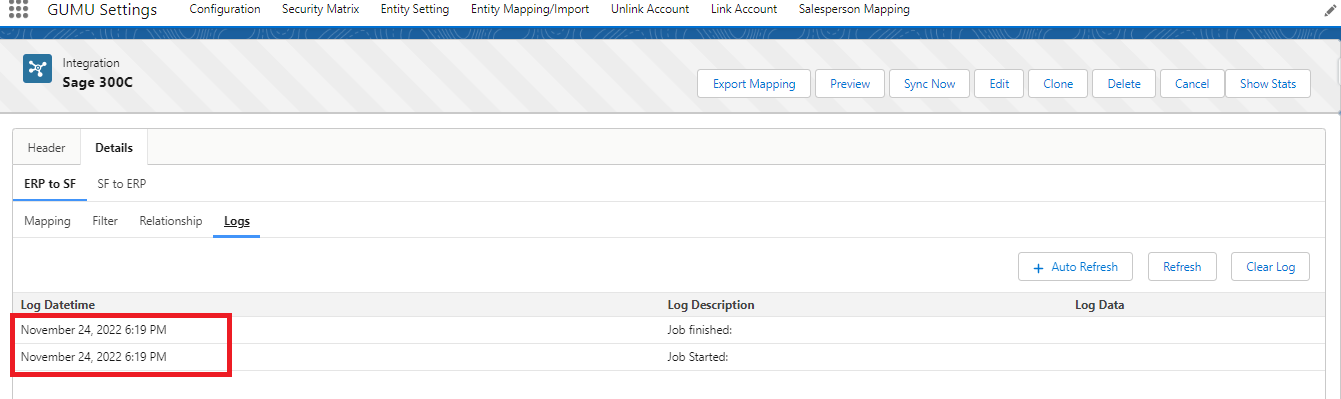Open the Entity Setting nav tab
Viewport: 1341px width, 399px height.
[x=415, y=9]
